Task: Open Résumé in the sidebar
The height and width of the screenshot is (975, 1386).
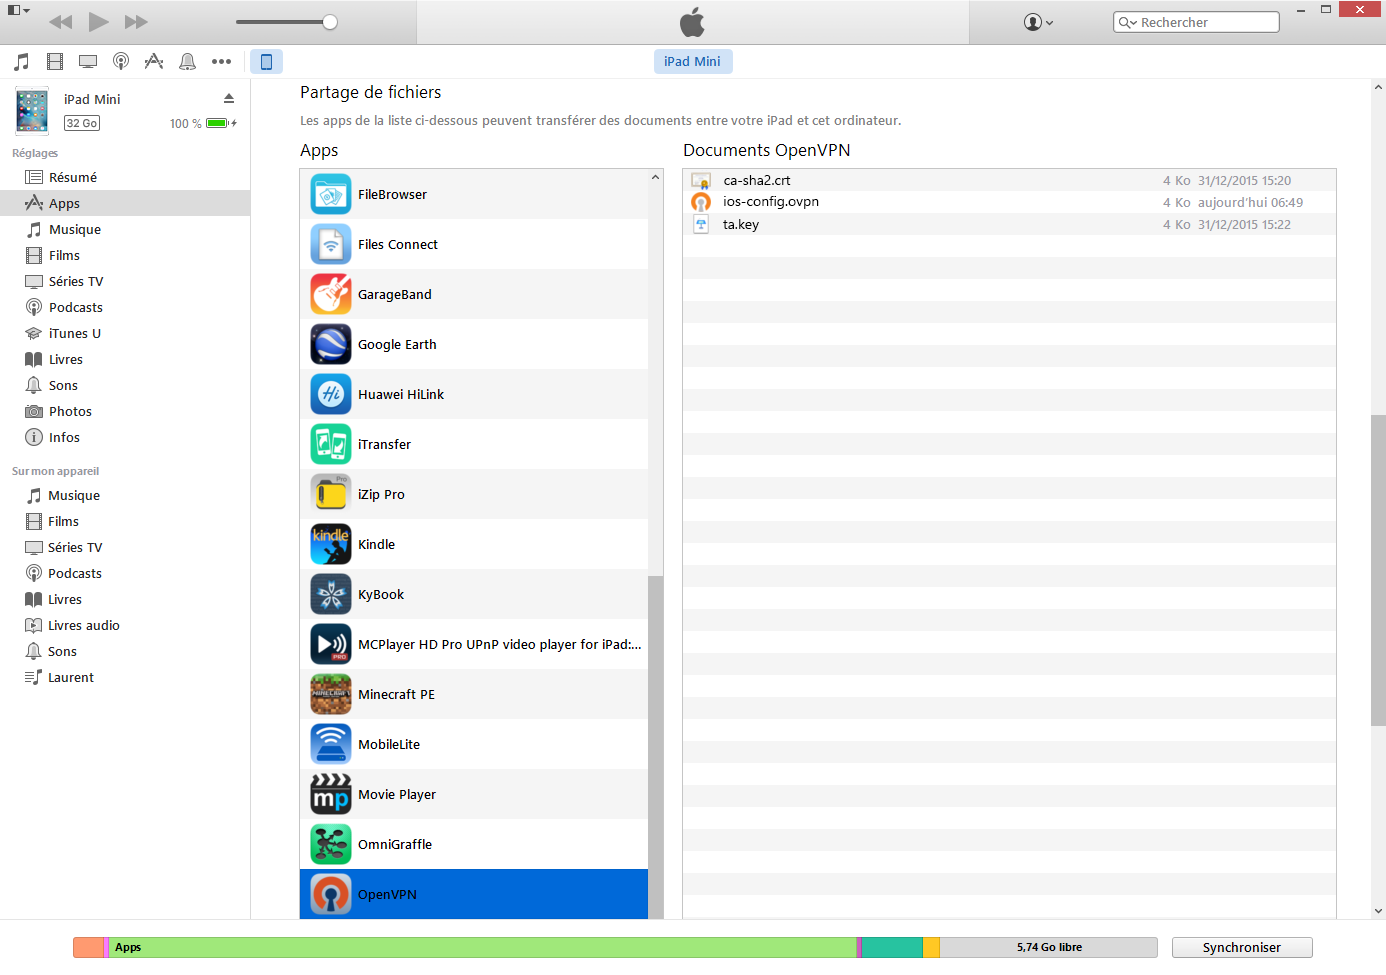Action: click(73, 177)
